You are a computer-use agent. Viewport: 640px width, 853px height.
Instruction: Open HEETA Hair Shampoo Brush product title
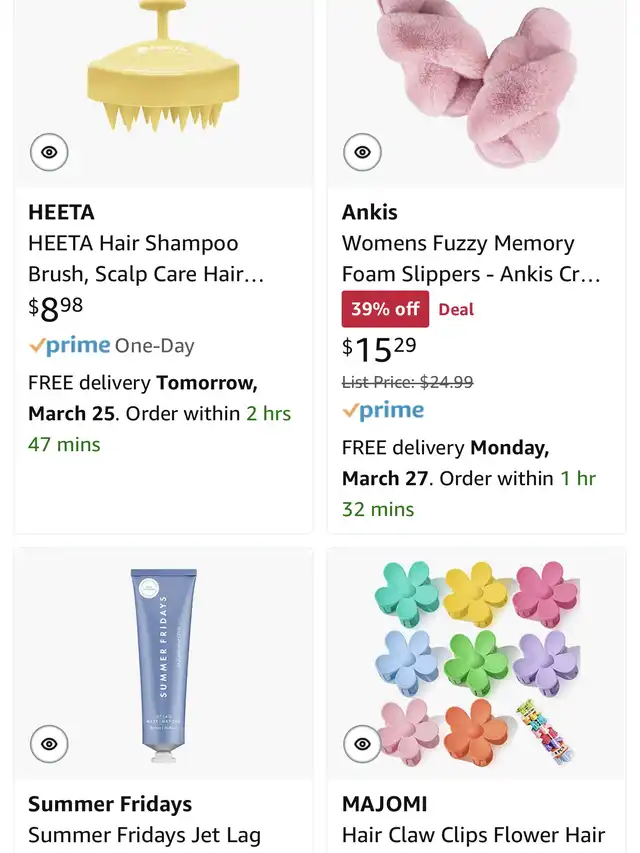(146, 258)
